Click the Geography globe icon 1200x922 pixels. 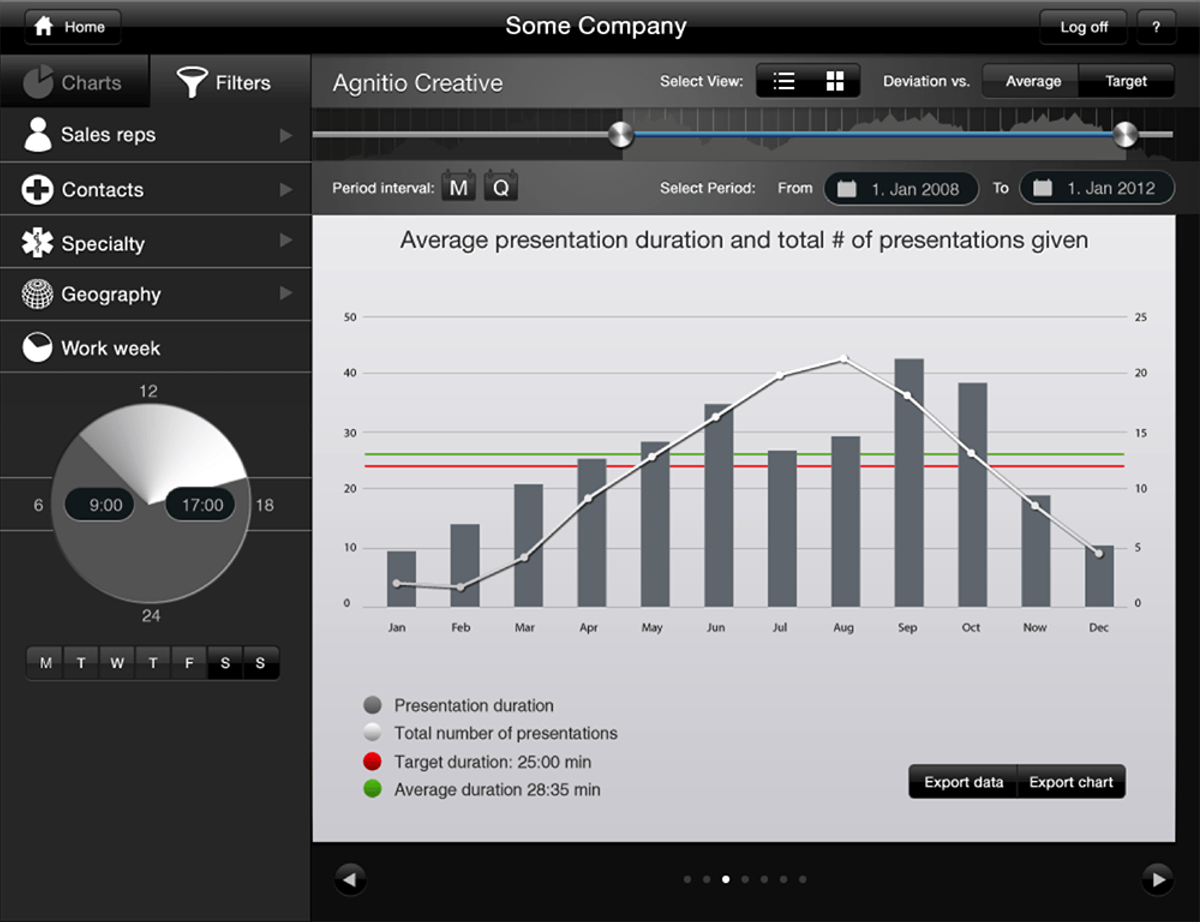point(37,295)
